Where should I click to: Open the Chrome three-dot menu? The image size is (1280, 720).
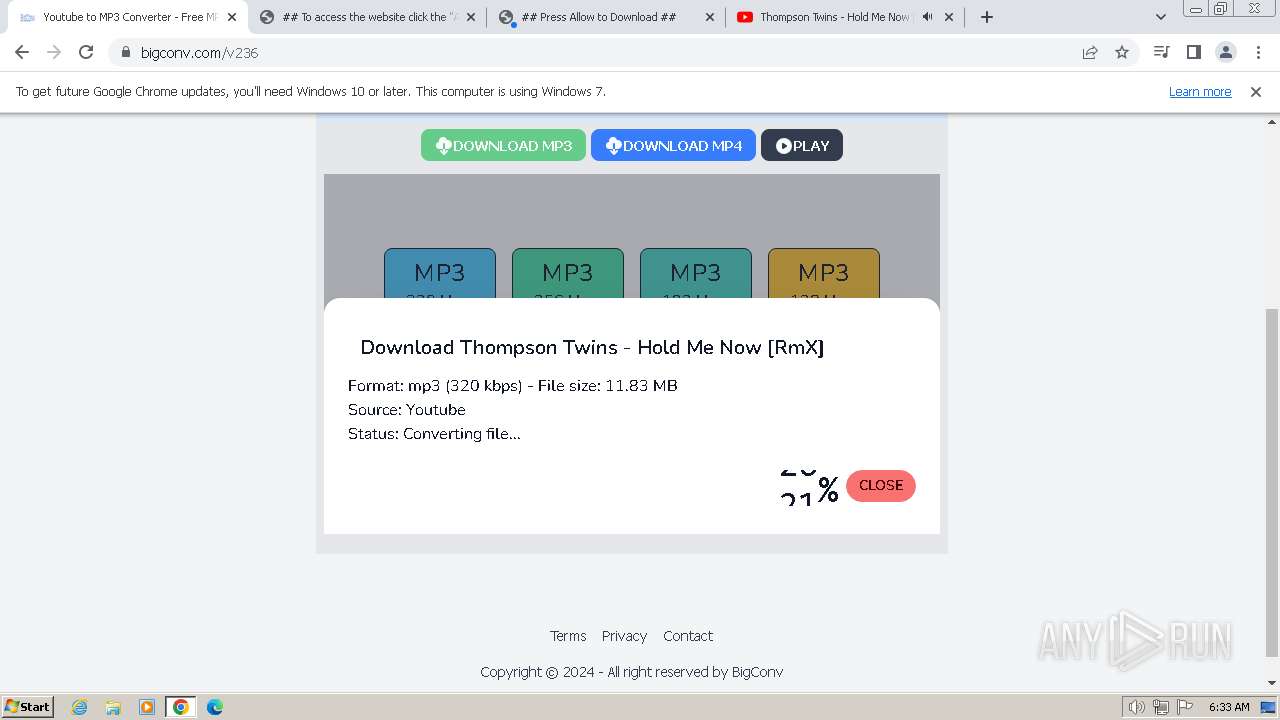point(1258,52)
